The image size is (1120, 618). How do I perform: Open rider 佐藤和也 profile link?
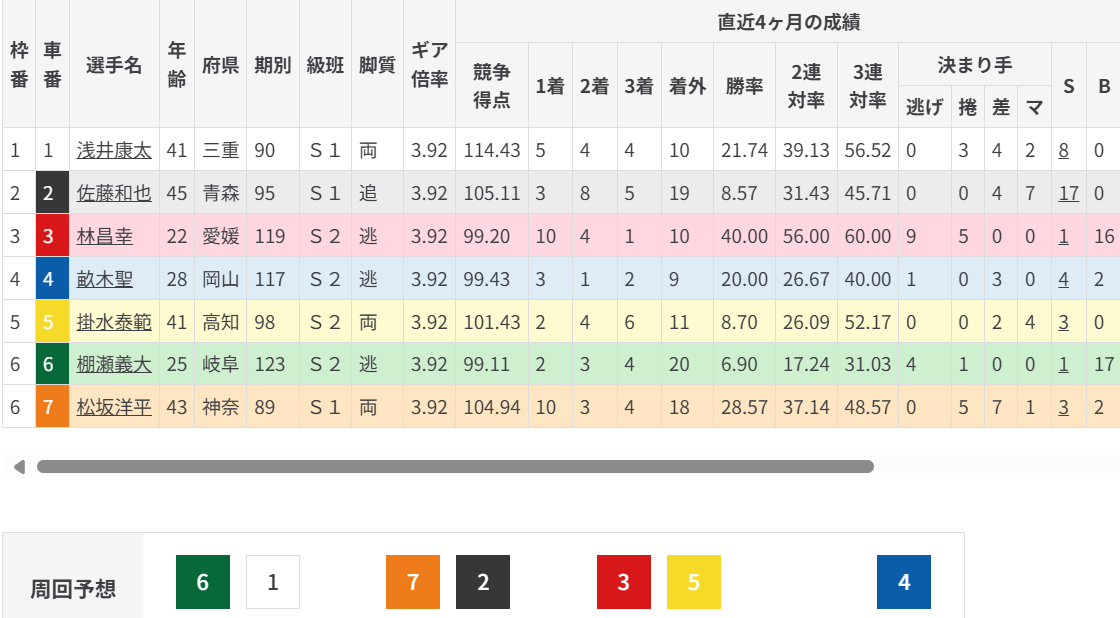pyautogui.click(x=114, y=193)
